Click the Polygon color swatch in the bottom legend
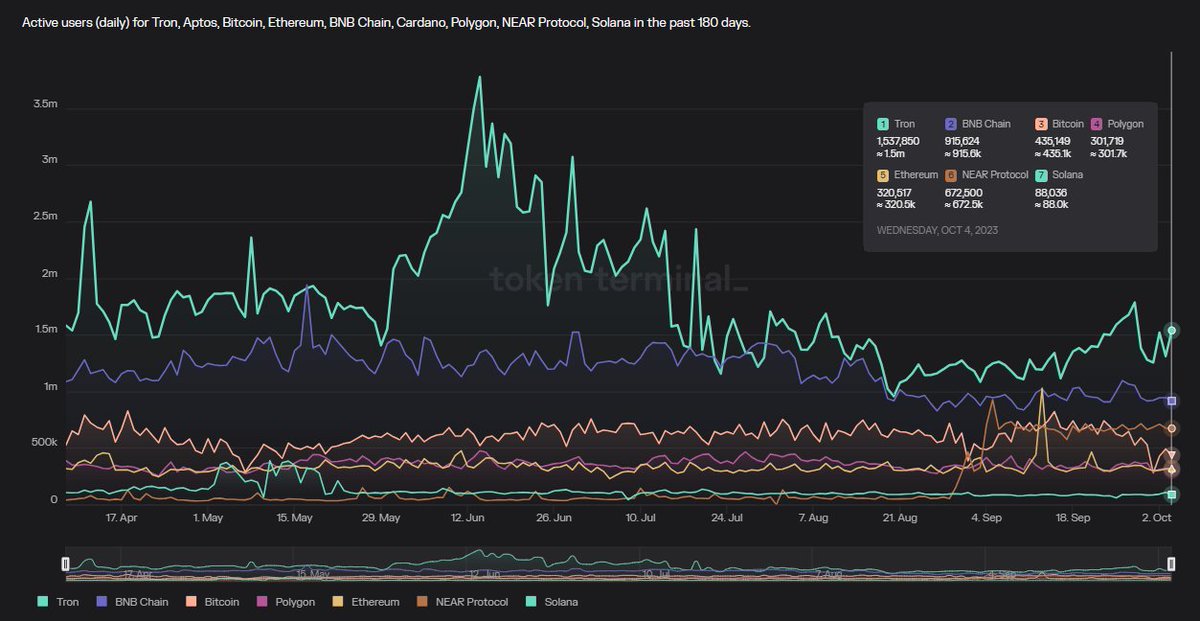 [264, 602]
